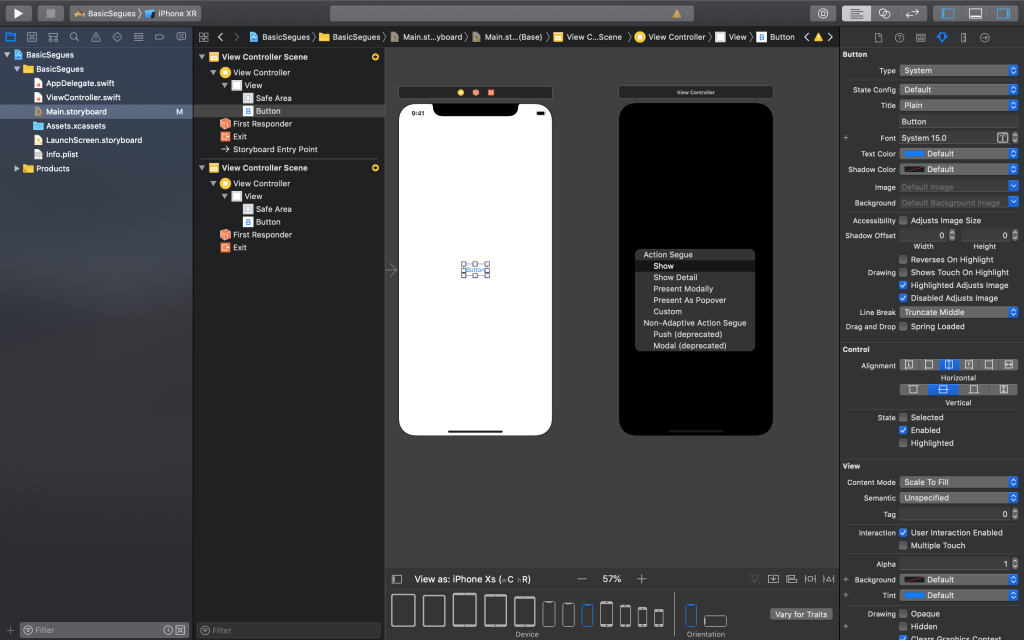Open the Library button in toolbar
Viewport: 1024px width, 640px height.
click(823, 13)
